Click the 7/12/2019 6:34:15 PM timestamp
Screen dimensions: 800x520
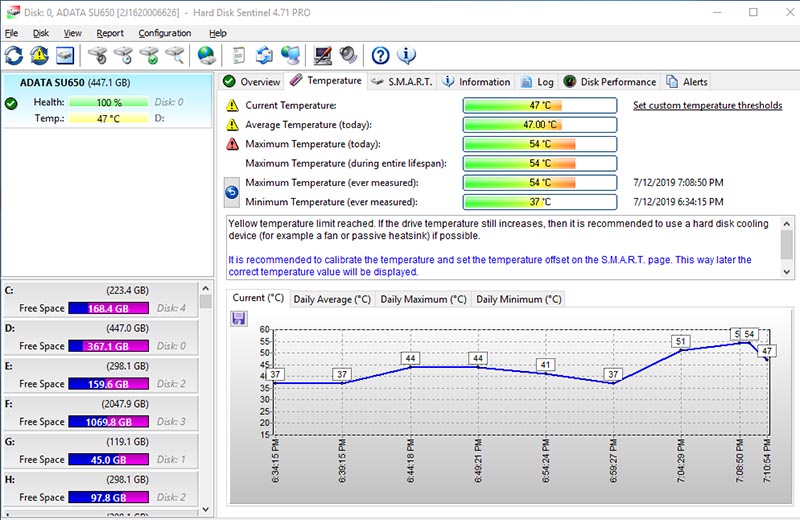[678, 202]
